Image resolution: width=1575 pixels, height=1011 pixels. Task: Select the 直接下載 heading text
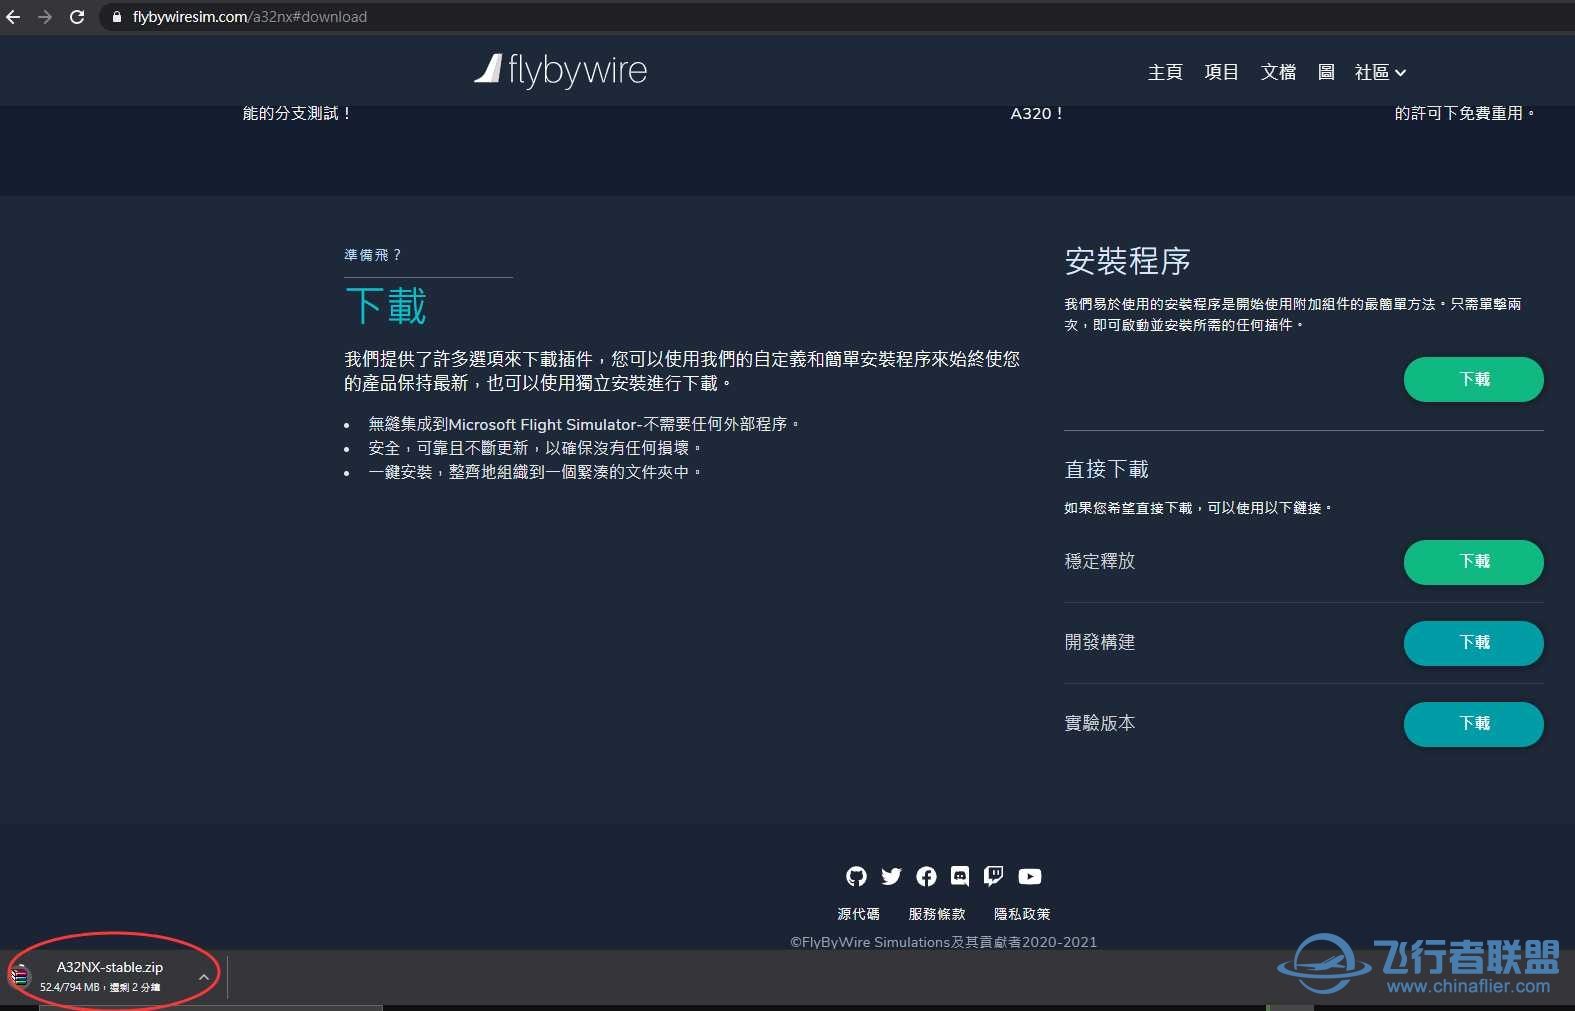point(1106,469)
